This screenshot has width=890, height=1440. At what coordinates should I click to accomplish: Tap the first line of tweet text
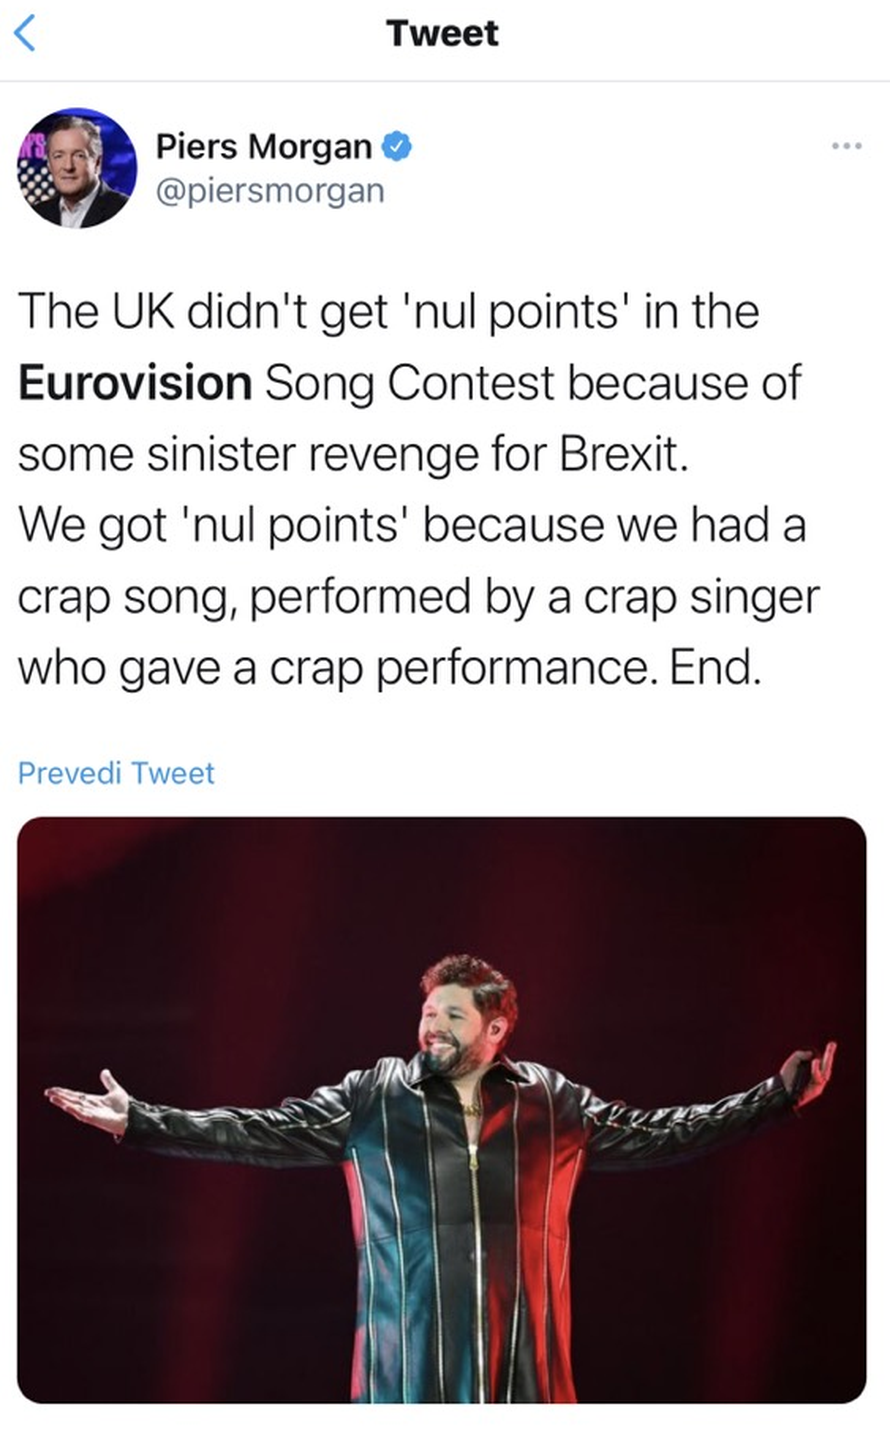(388, 311)
